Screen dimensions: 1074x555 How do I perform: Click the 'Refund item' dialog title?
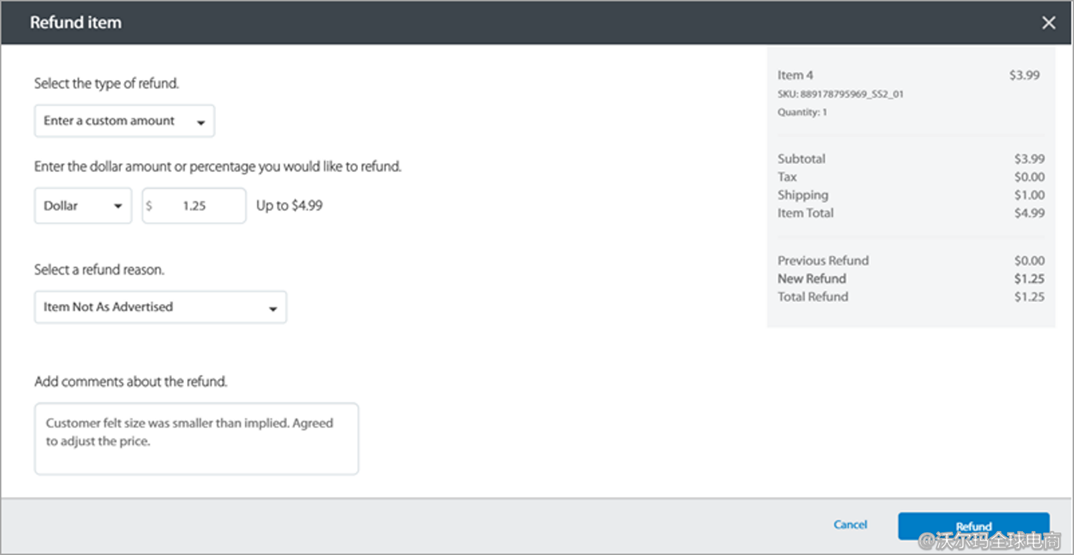pos(76,22)
